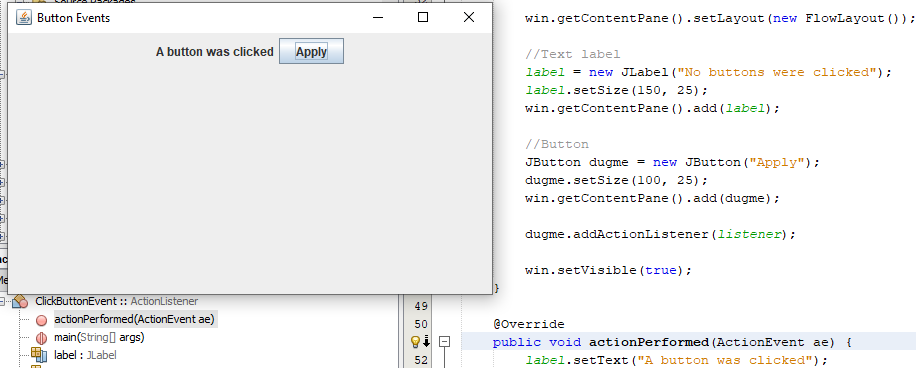The image size is (916, 368).
Task: Click the main method static icon
Action: click(41, 338)
